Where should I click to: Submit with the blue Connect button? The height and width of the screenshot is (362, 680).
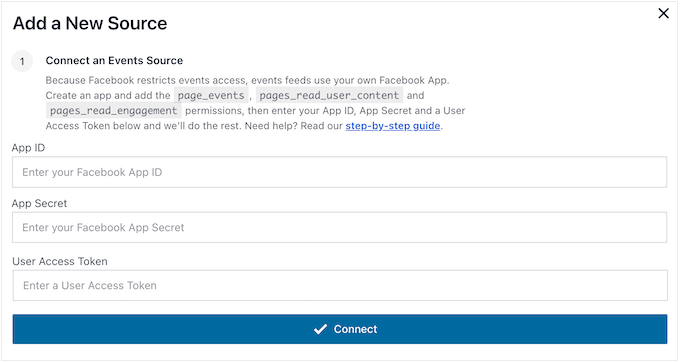340,329
